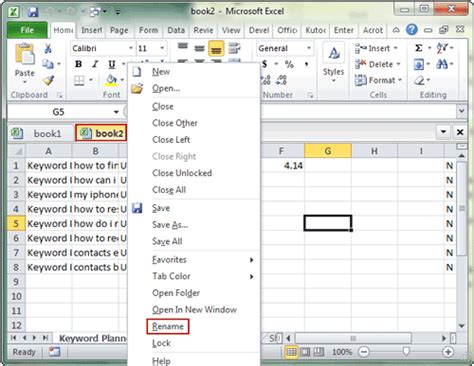Toggle bottom align button

coord(216,49)
